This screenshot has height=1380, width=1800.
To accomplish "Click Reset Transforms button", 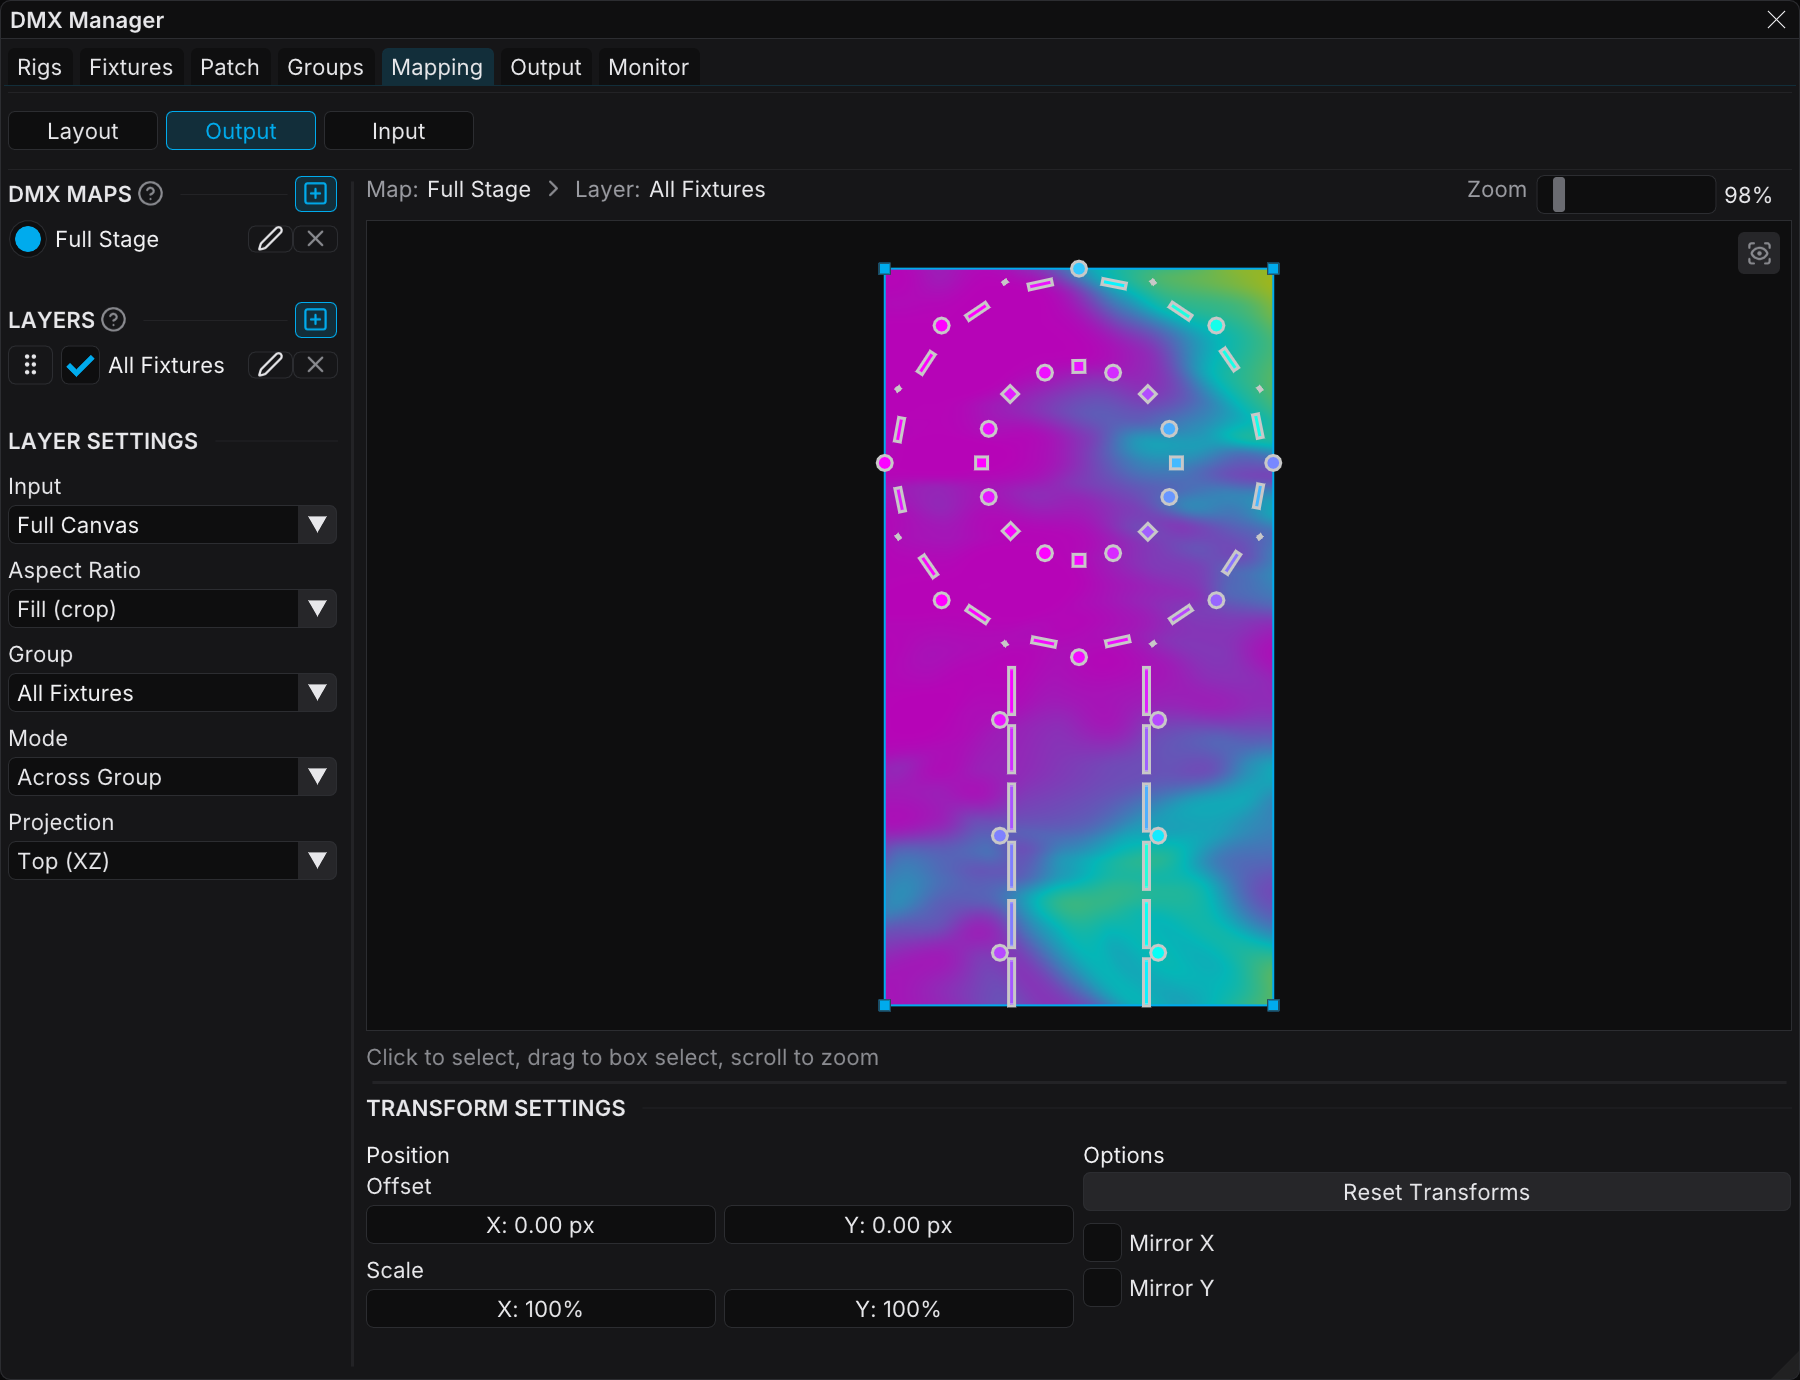I will [x=1437, y=1192].
